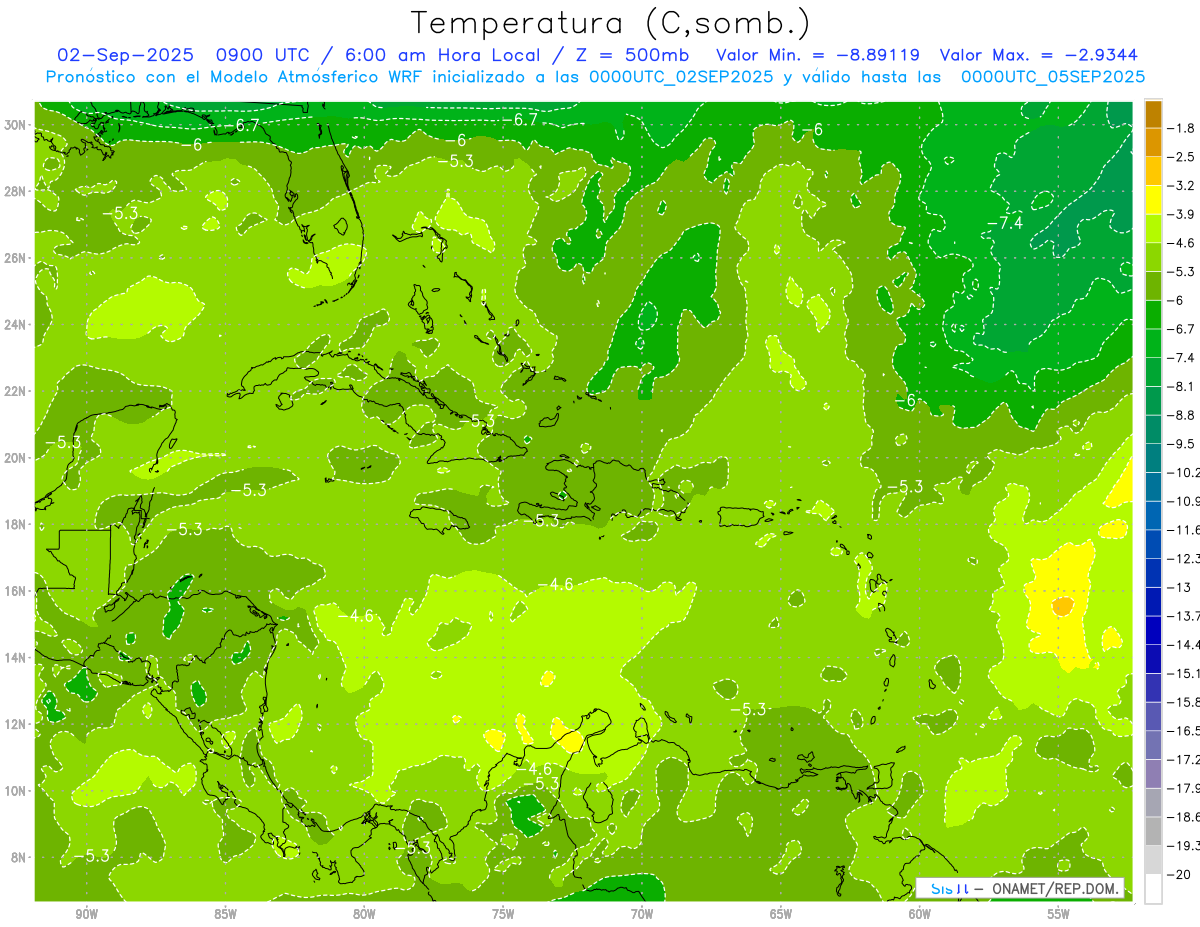This screenshot has width=1200, height=927.
Task: Click the '24N' latitude axis label
Action: [16, 324]
